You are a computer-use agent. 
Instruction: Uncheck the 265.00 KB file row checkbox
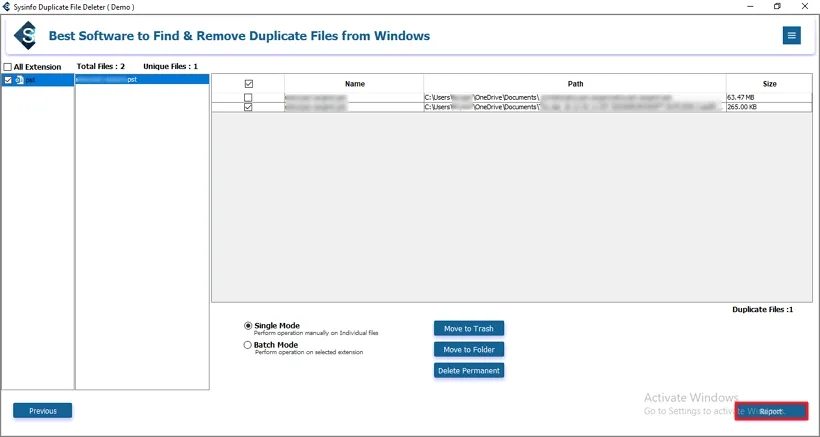(x=248, y=107)
